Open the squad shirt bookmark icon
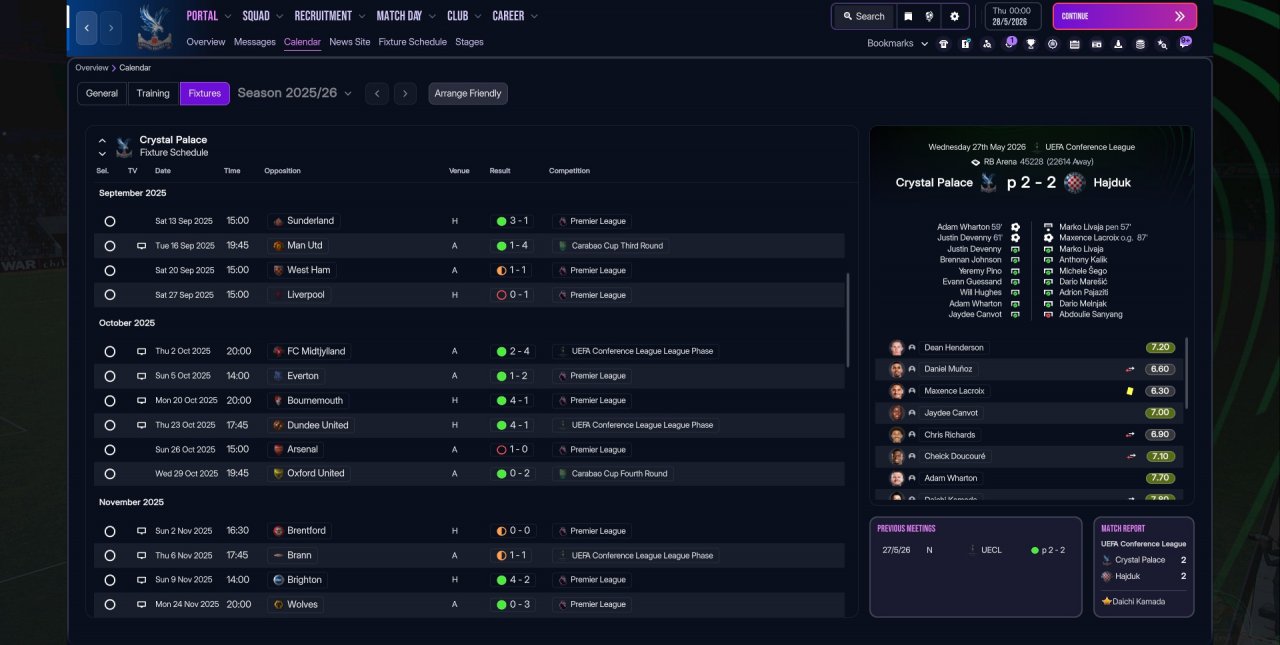 click(943, 44)
